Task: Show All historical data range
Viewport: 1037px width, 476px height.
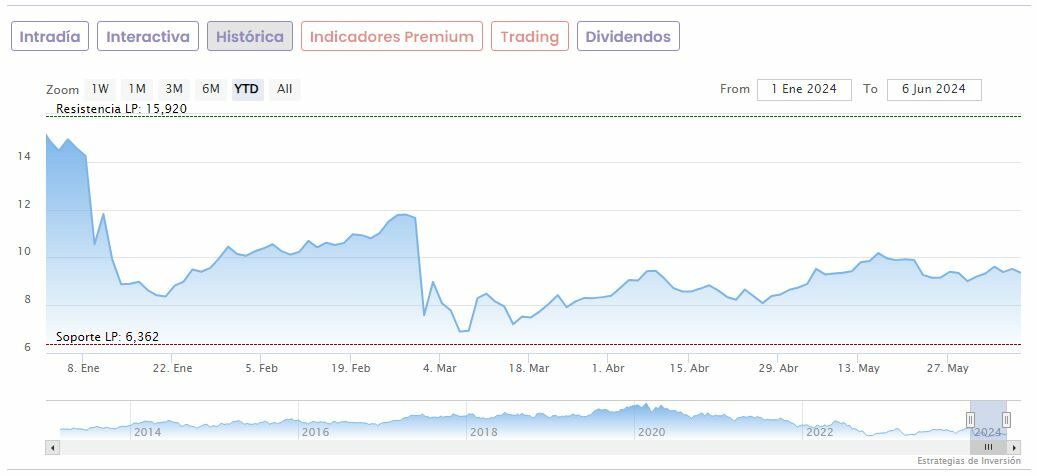Action: [285, 89]
